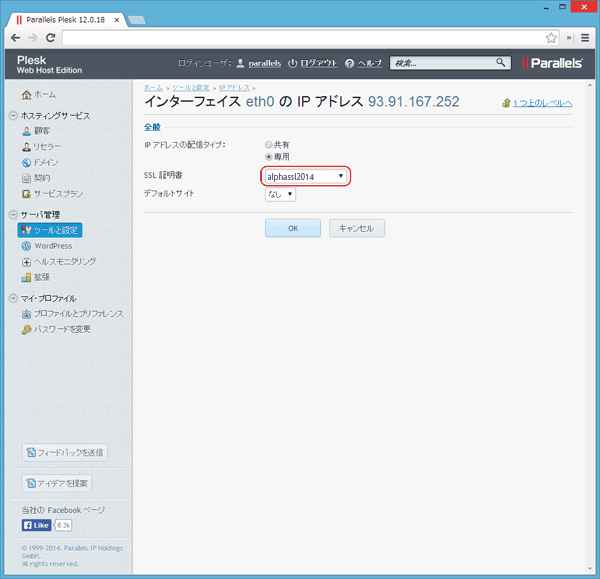This screenshot has height=579, width=600.
Task: Click the Home house icon in the sidebar
Action: [26, 95]
